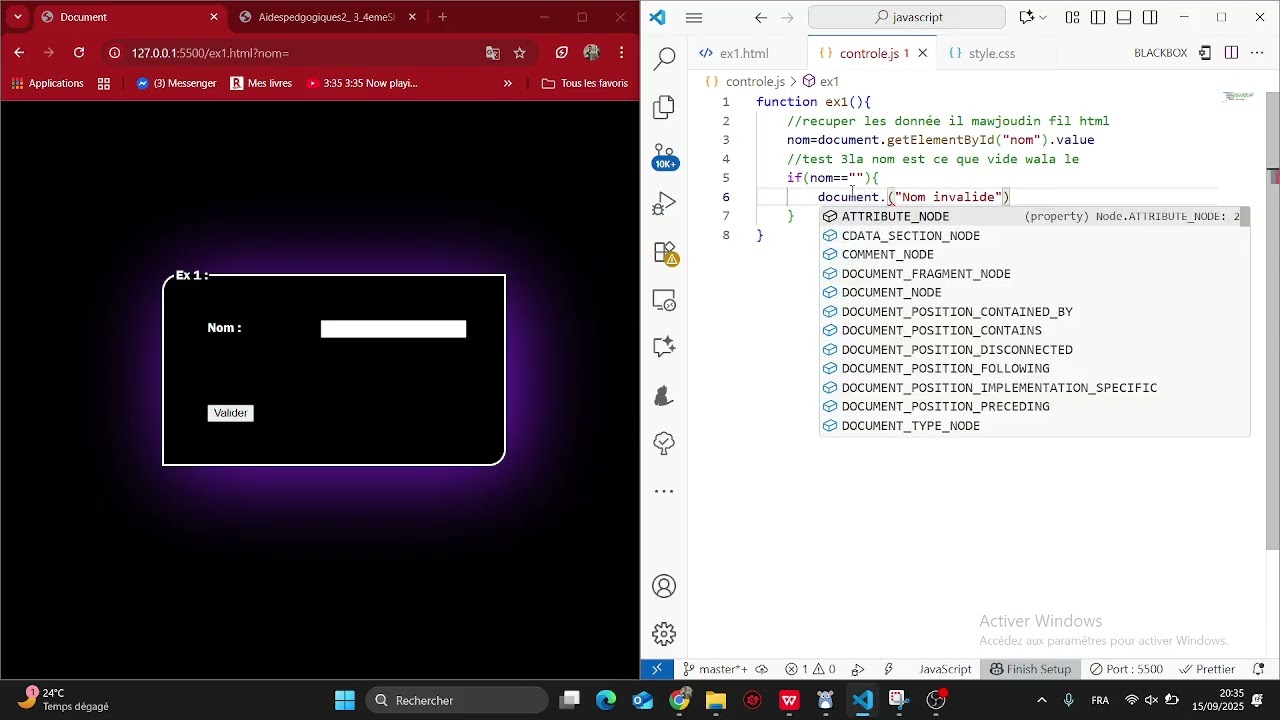This screenshot has height=720, width=1280.
Task: Open the Search view in VS Code sidebar
Action: [x=665, y=59]
